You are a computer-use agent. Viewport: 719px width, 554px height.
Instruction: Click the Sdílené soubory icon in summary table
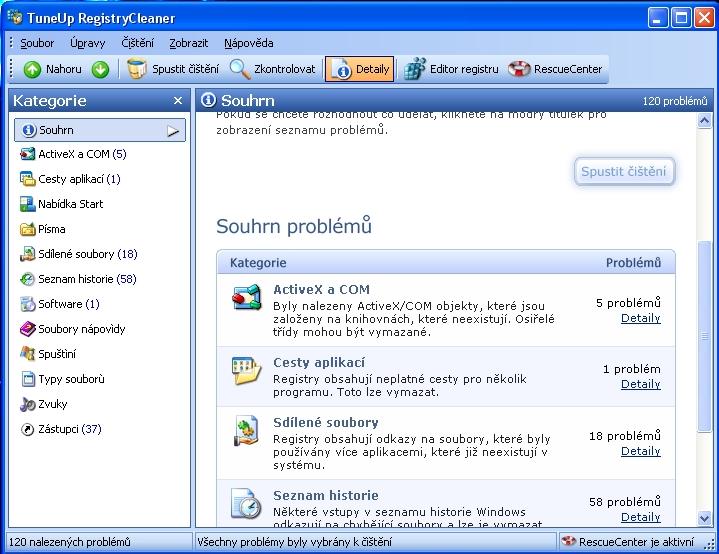point(246,431)
